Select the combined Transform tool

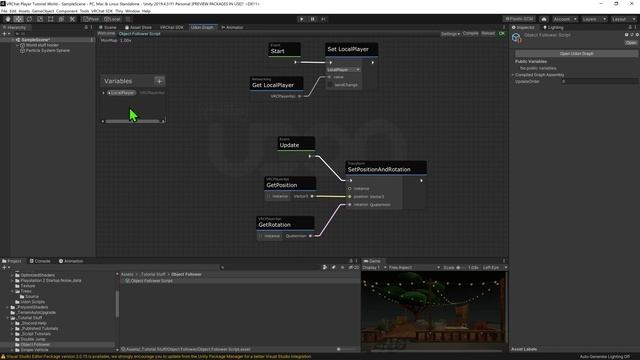coord(61,19)
